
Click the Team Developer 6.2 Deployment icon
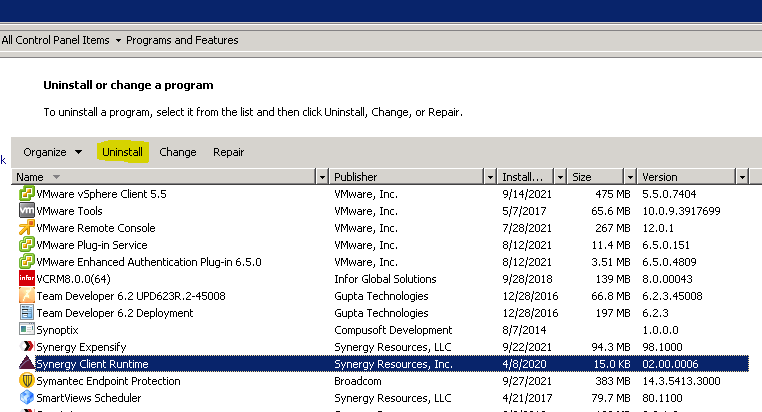tap(27, 313)
